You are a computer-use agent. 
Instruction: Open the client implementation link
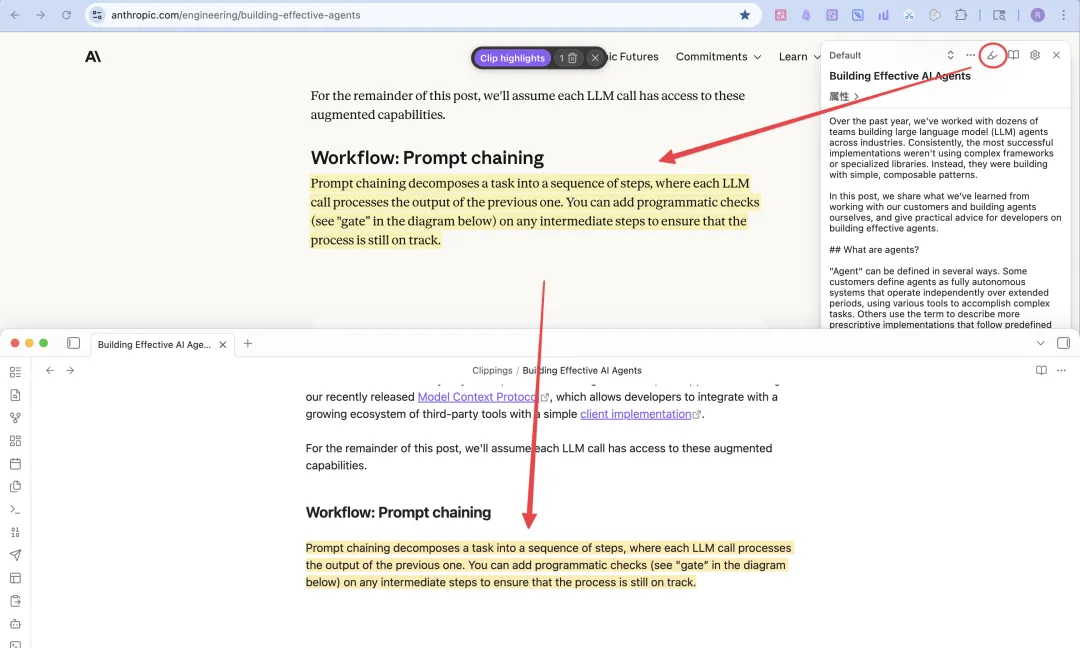[x=636, y=414]
